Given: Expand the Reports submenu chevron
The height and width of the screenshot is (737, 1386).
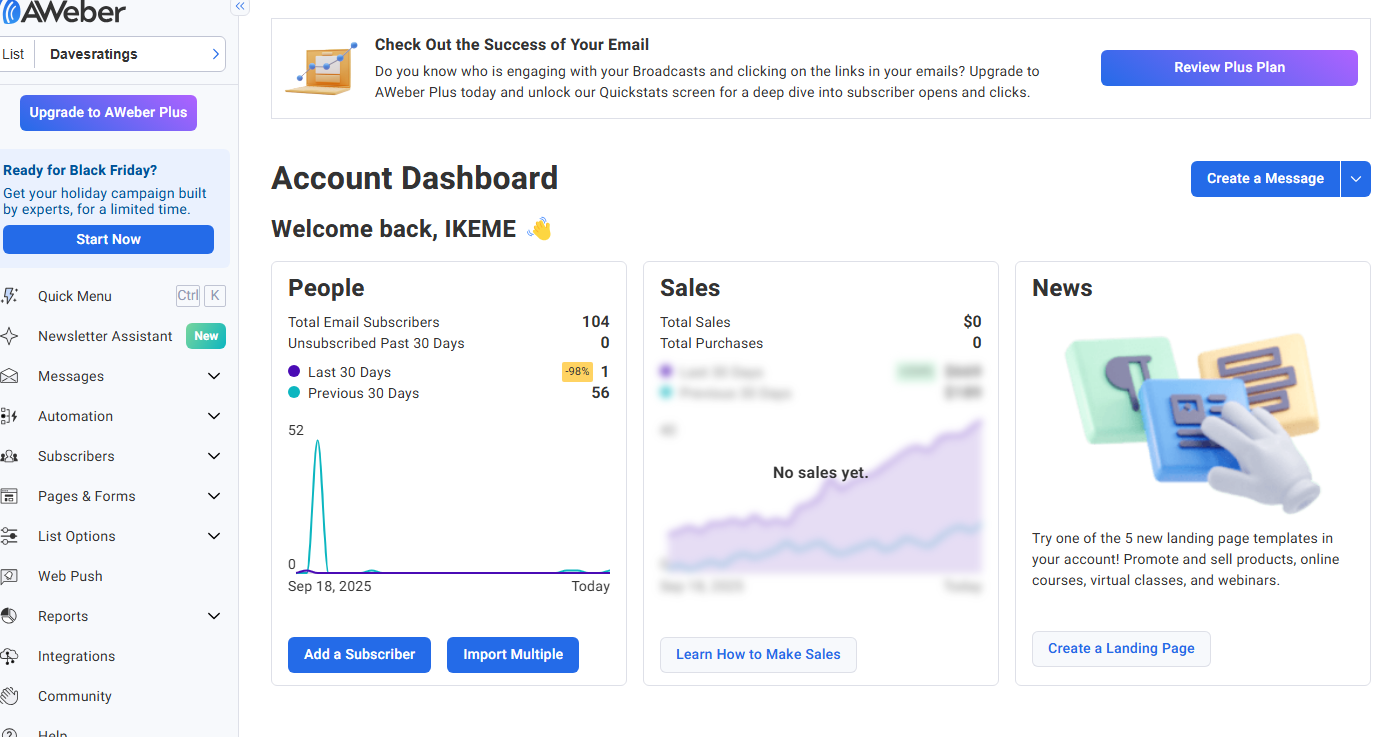Looking at the screenshot, I should [213, 616].
